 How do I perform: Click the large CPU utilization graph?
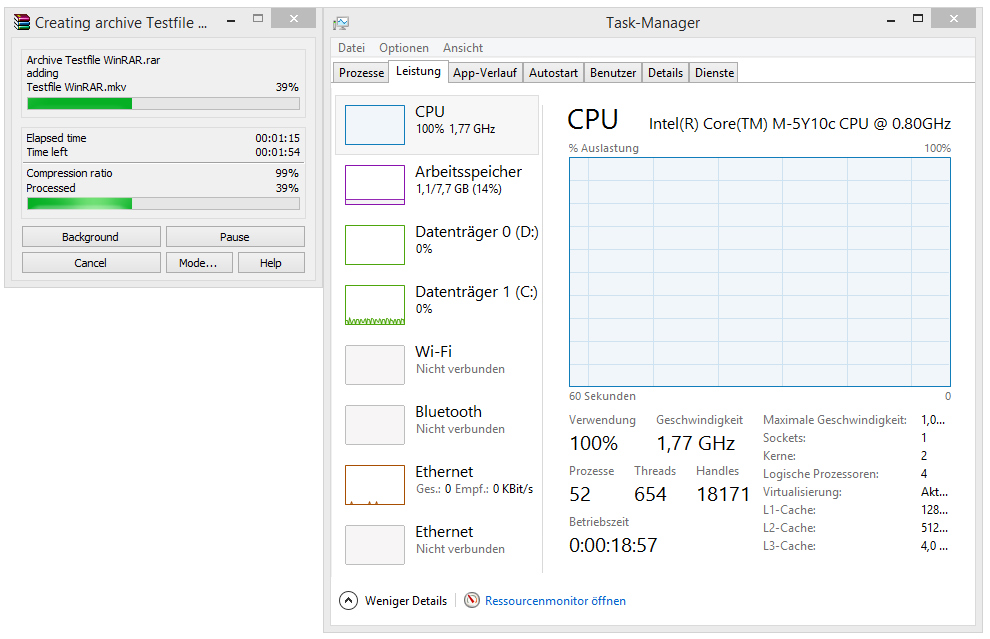tap(760, 272)
